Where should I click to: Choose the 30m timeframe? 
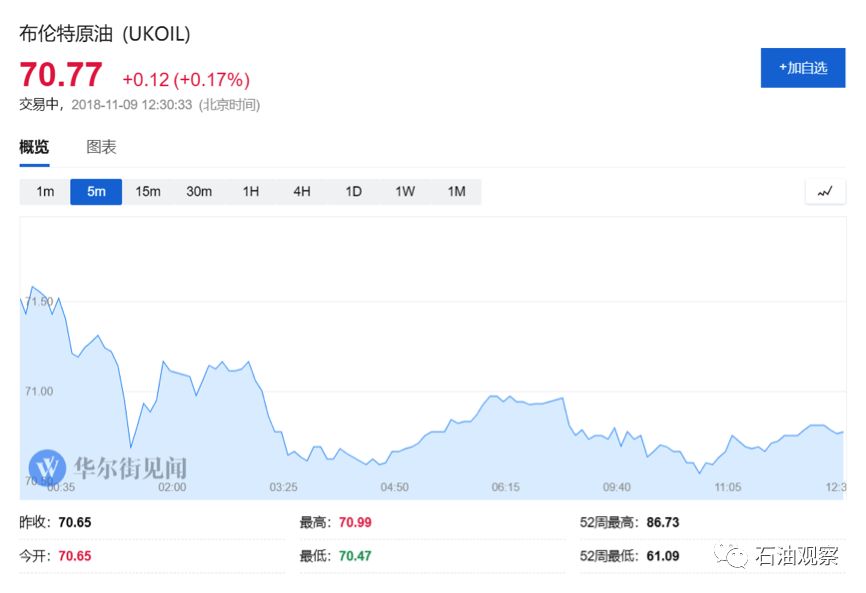[199, 192]
